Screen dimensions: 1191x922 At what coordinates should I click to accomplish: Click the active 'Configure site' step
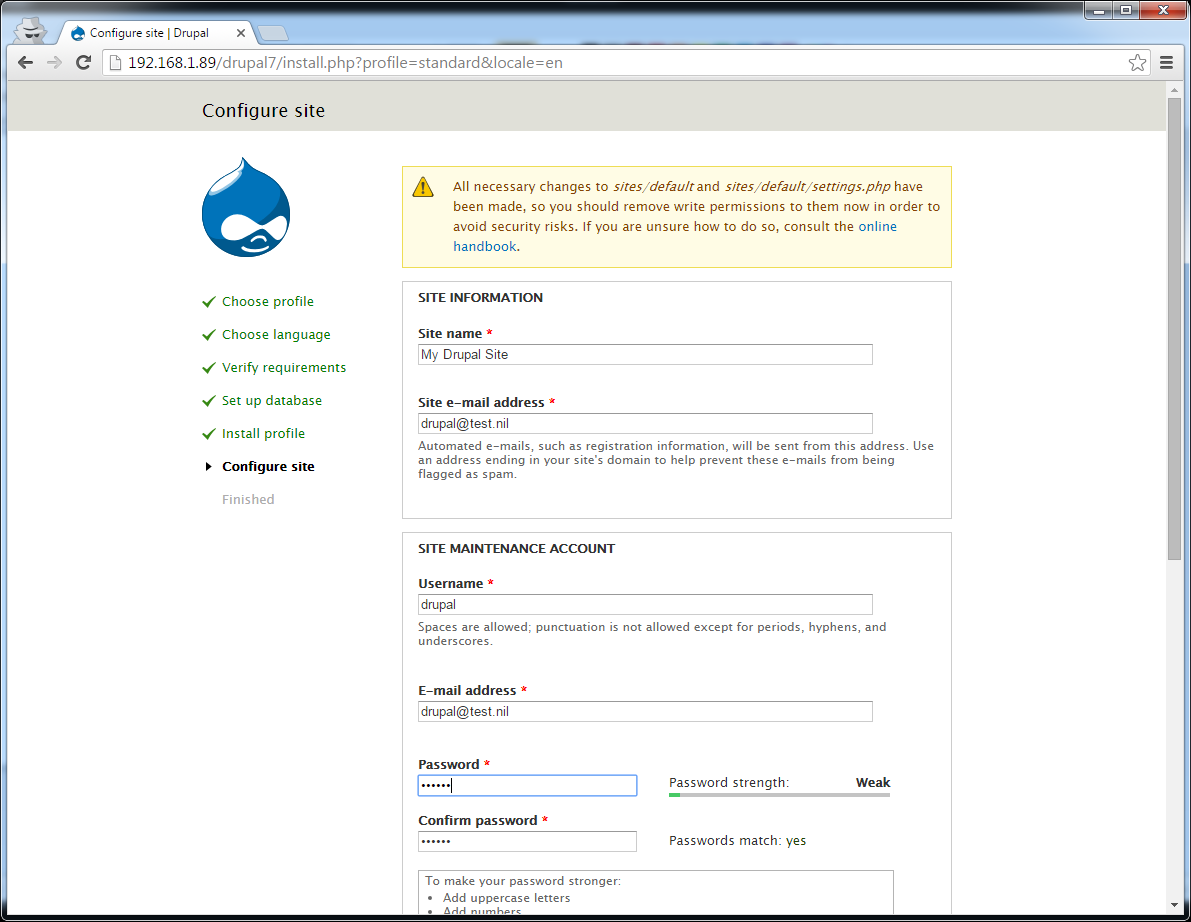pos(268,466)
